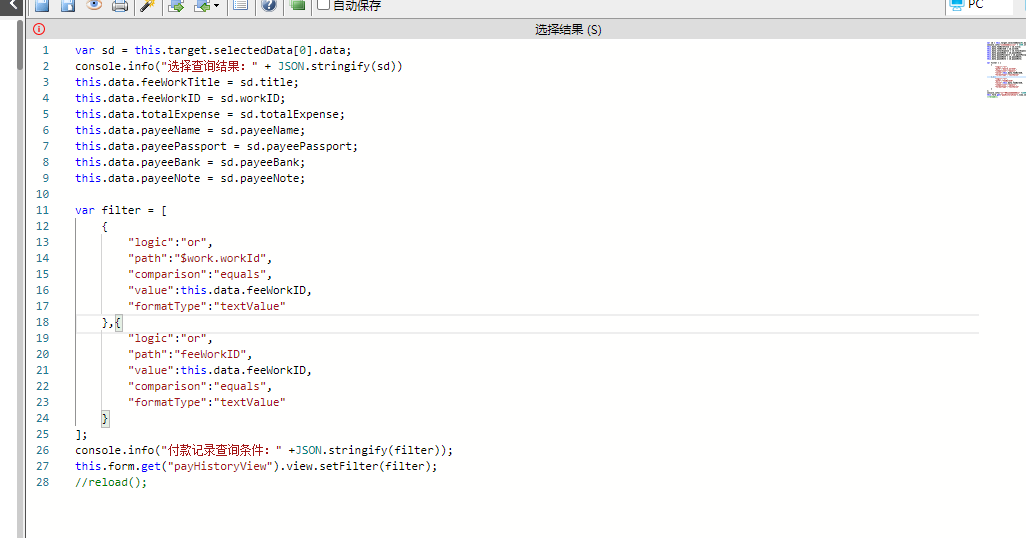This screenshot has height=538, width=1026.
Task: Open the dropdown arrow next to the import icon
Action: coord(217,6)
